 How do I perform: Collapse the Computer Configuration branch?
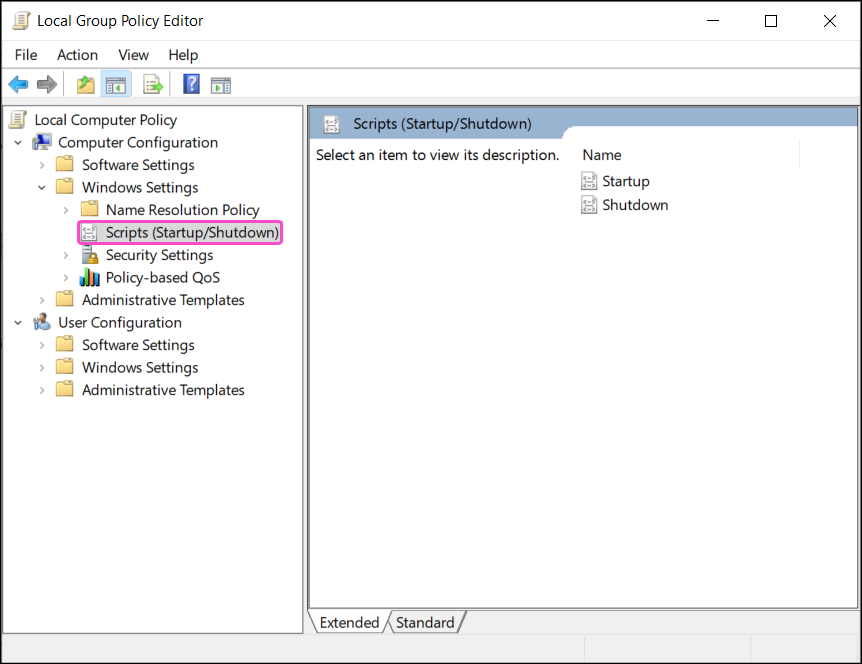pos(18,142)
